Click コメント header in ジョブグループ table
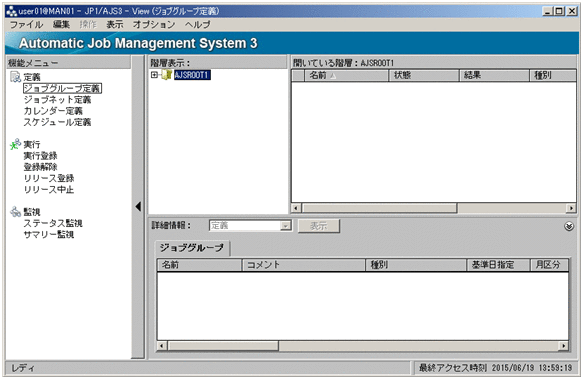 (x=304, y=265)
